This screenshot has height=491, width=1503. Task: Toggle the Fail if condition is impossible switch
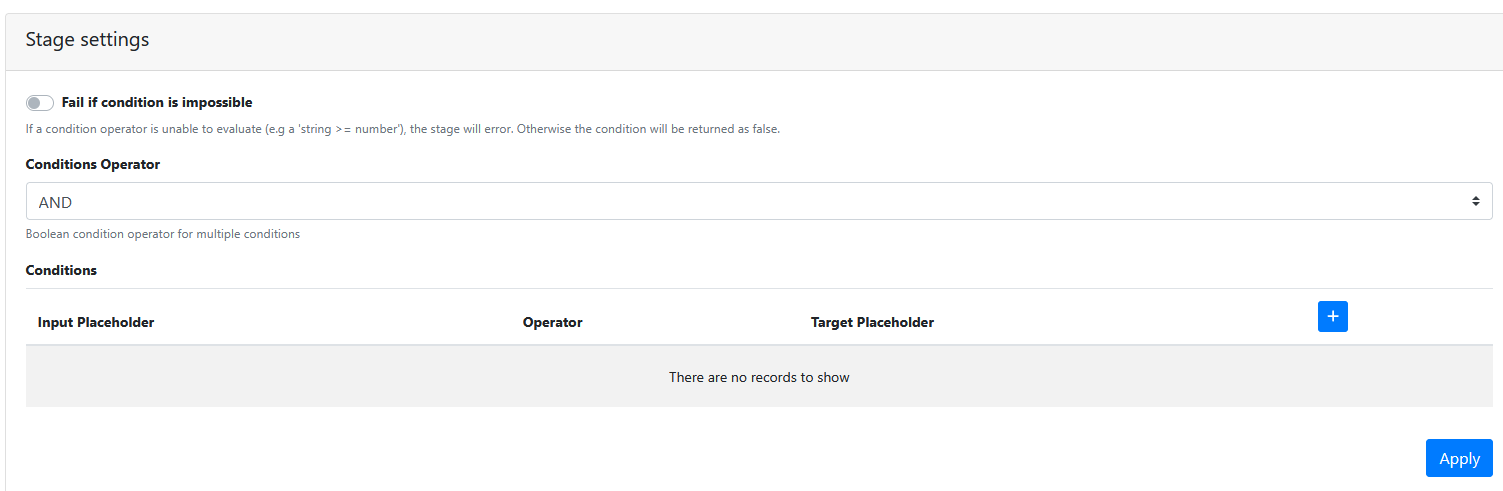pos(40,103)
